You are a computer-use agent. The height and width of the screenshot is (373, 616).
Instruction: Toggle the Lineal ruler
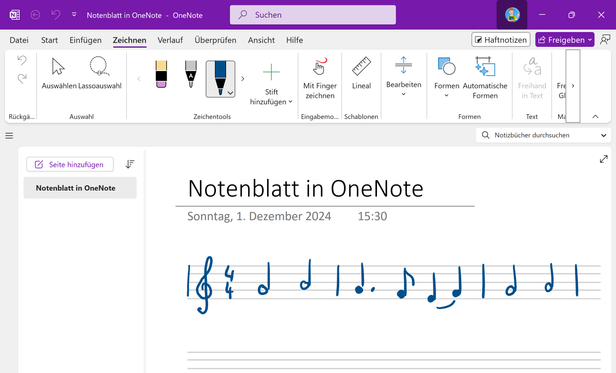tap(361, 73)
